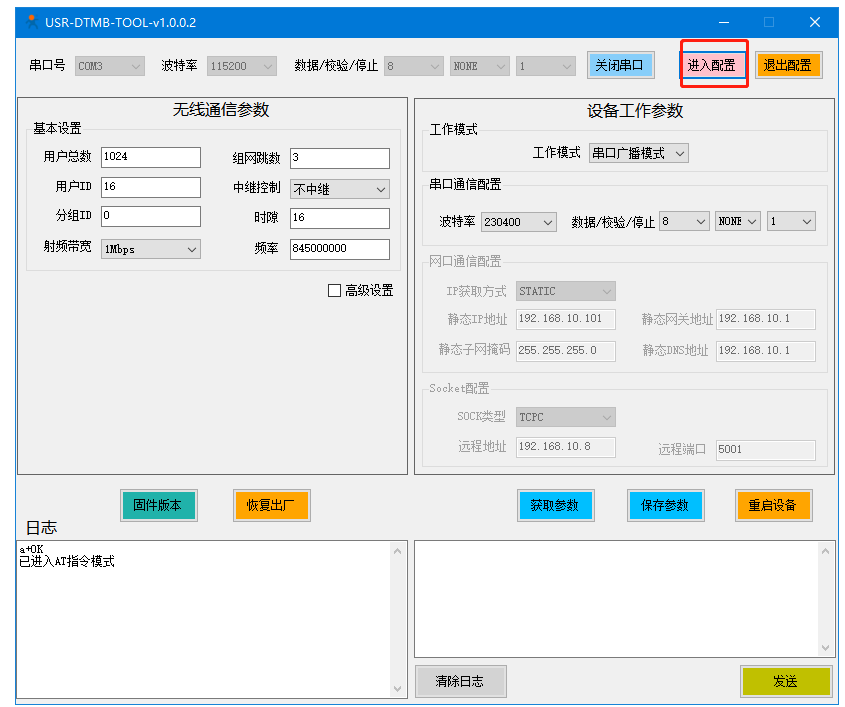Click the 退出配置 button

click(788, 66)
